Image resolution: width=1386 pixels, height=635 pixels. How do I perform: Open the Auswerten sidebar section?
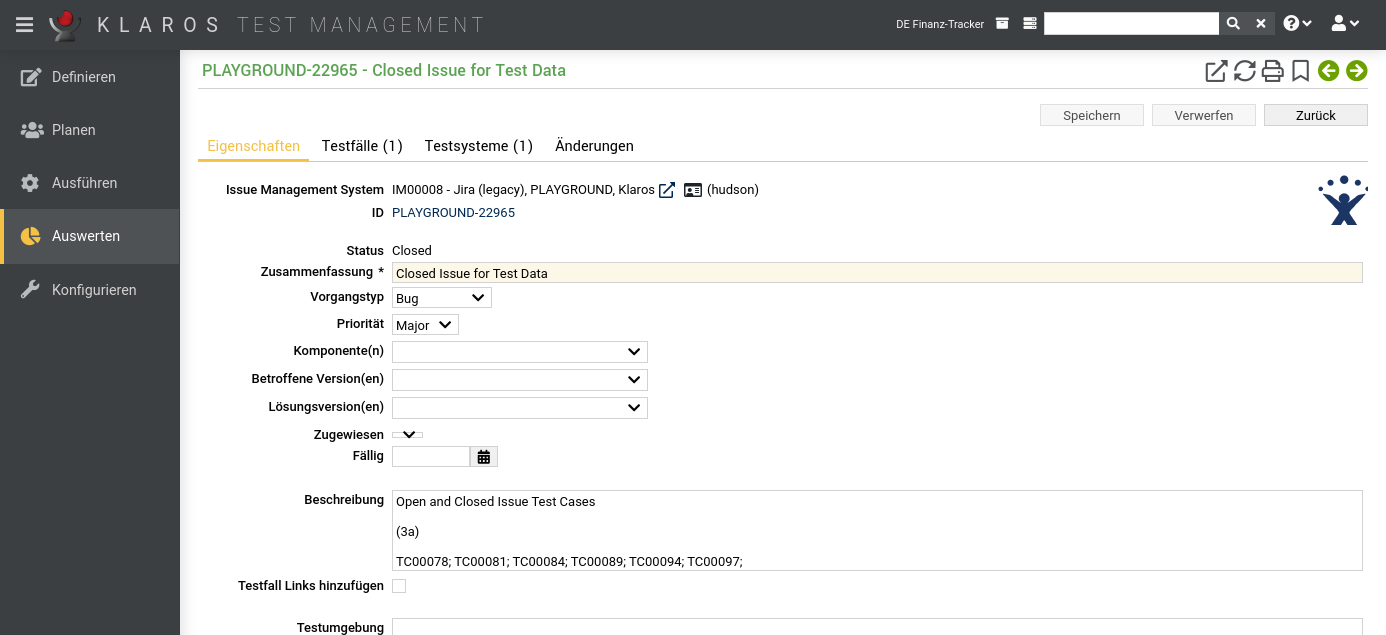[90, 236]
